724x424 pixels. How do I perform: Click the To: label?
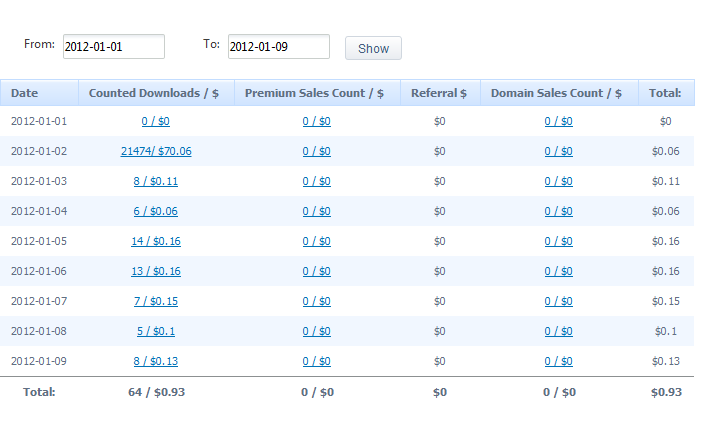[x=211, y=44]
